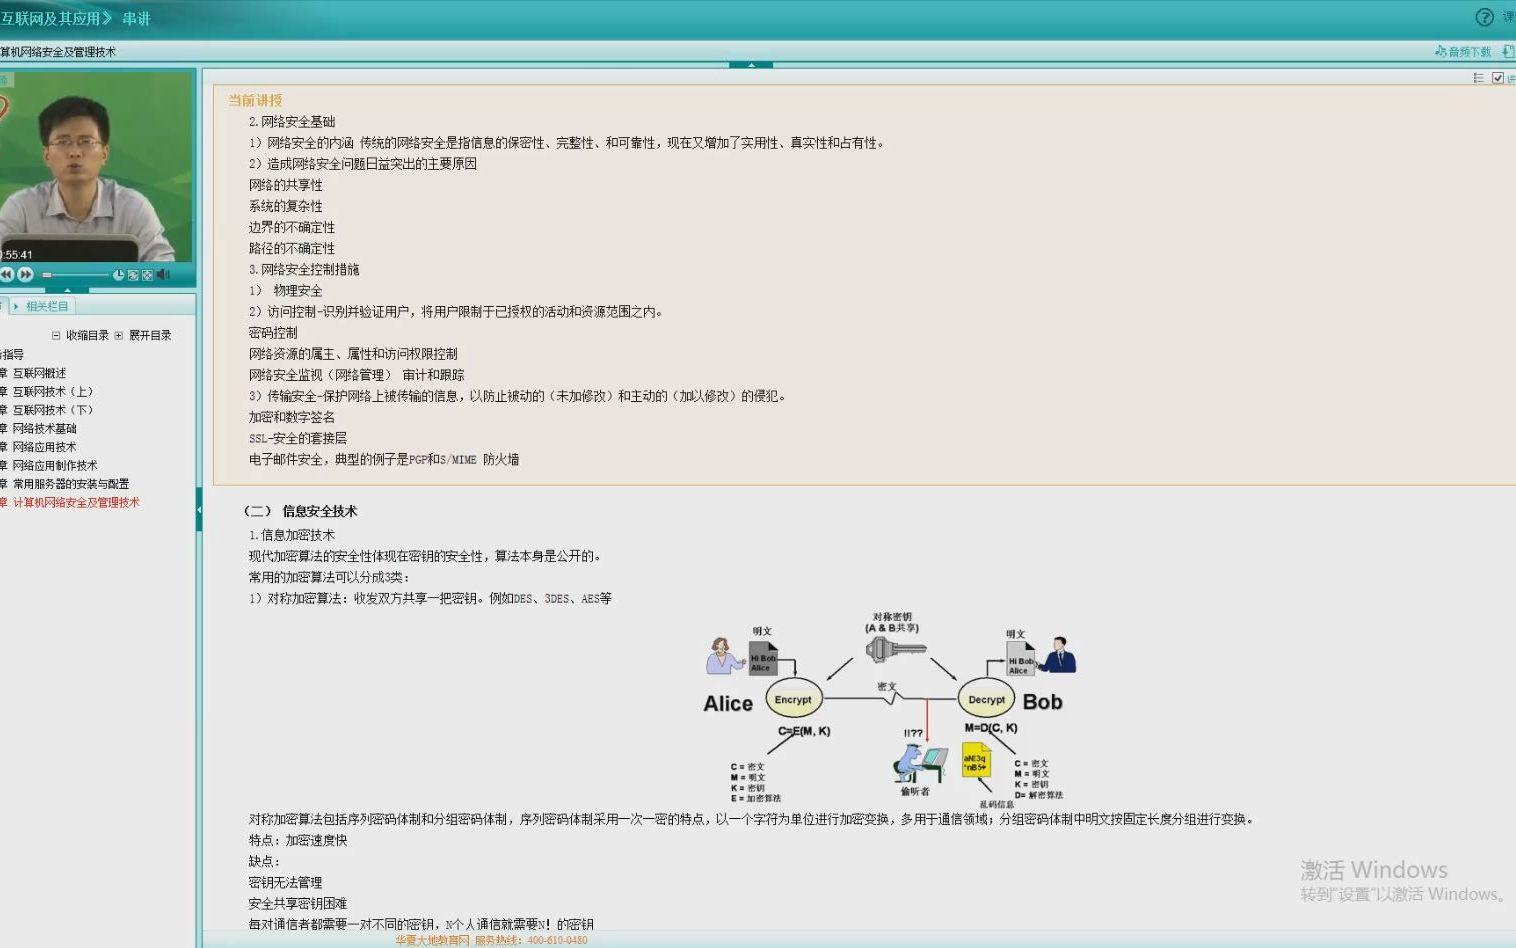The width and height of the screenshot is (1516, 948).
Task: Fast-forward the lecture video
Action: pyautogui.click(x=25, y=274)
